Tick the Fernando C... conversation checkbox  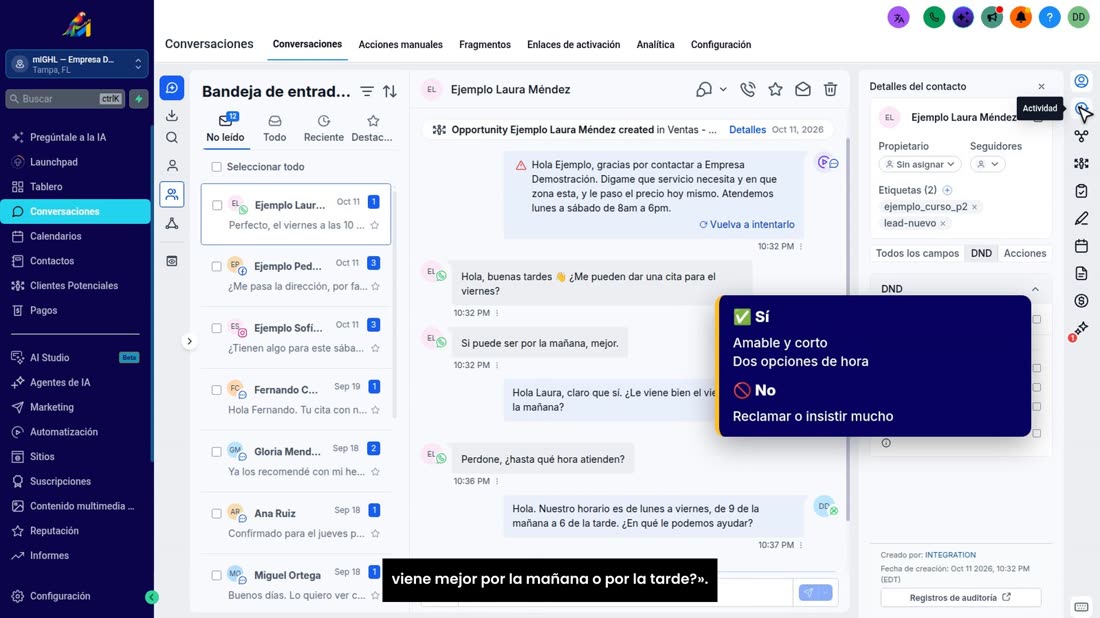click(x=217, y=390)
